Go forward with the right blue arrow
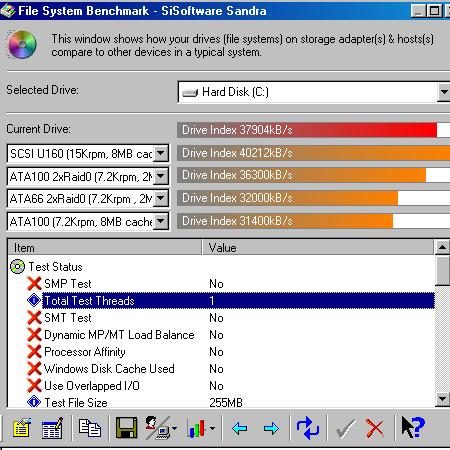Image resolution: width=450 pixels, height=450 pixels. click(x=271, y=428)
